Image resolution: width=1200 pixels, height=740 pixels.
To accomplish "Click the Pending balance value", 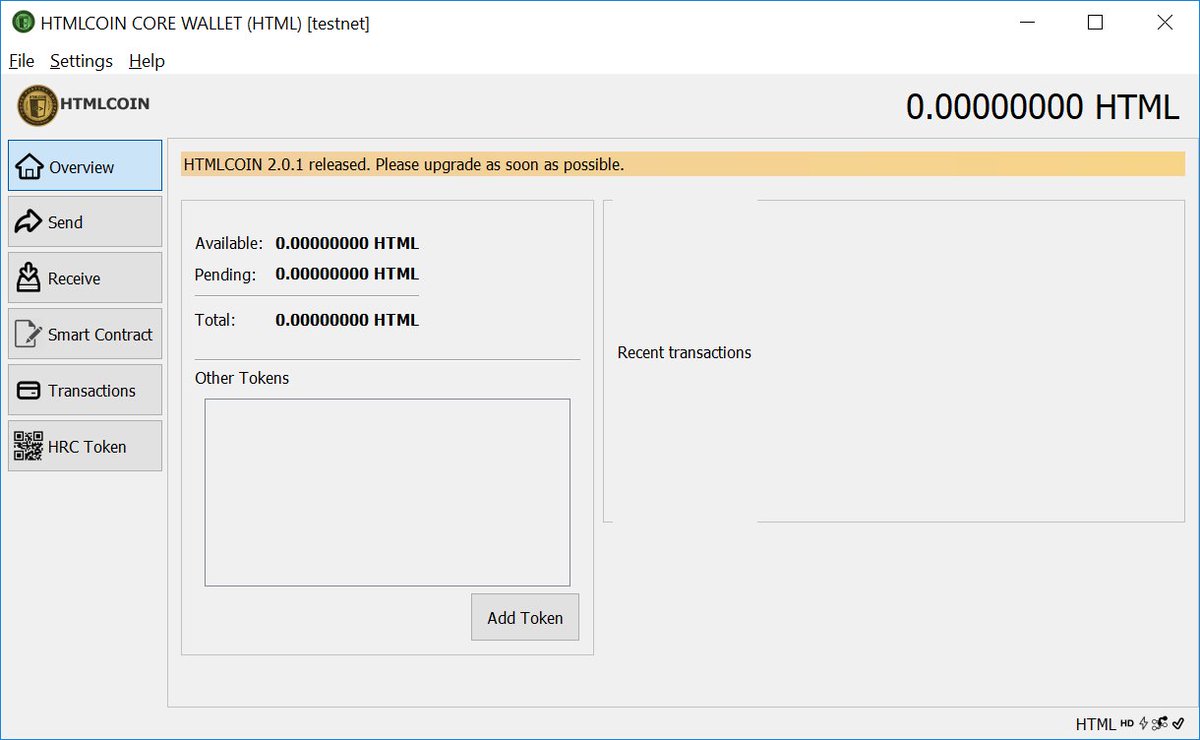I will [x=347, y=274].
